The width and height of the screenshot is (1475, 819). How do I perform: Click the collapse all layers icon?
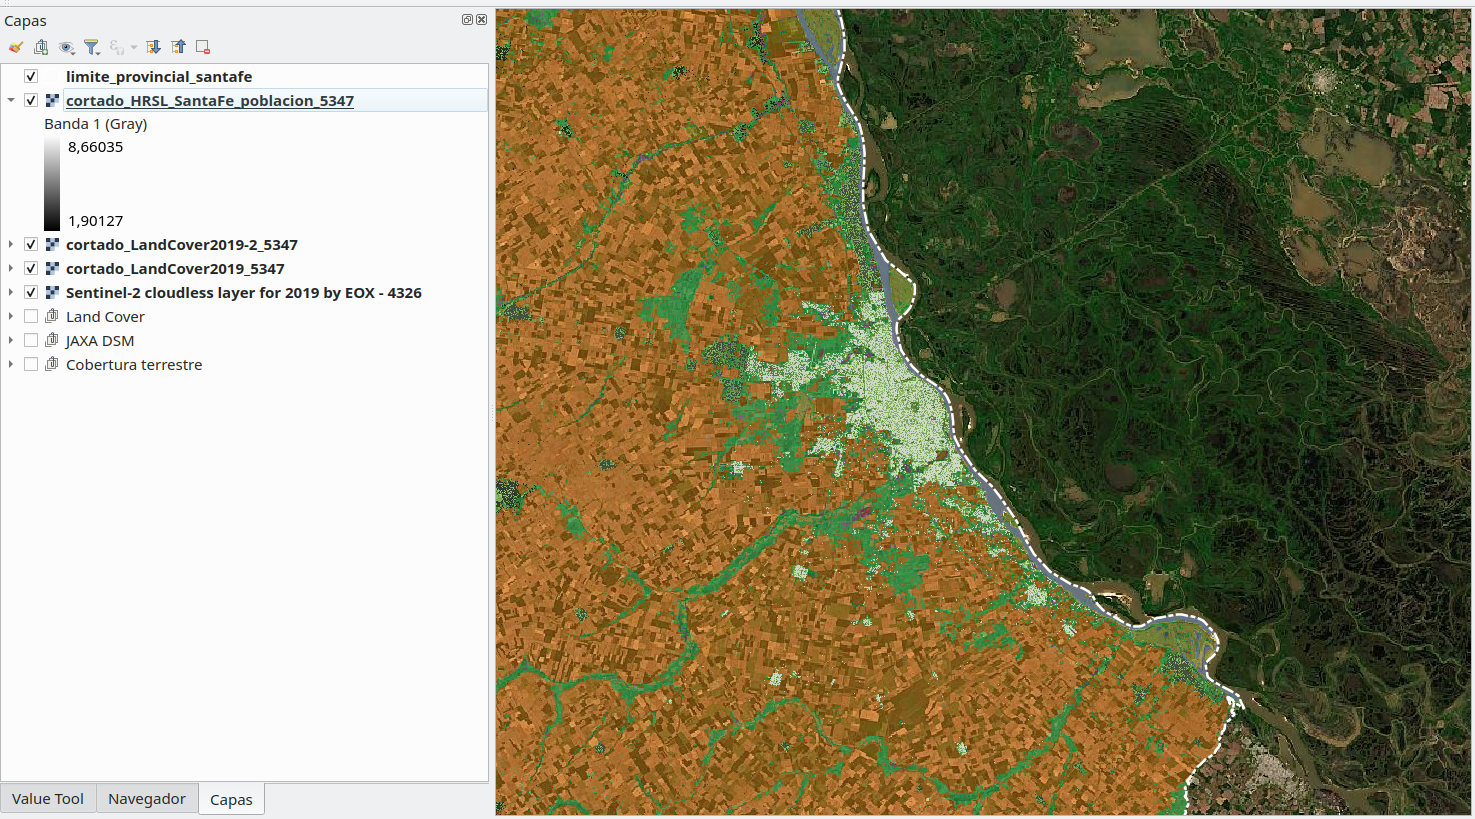click(178, 47)
